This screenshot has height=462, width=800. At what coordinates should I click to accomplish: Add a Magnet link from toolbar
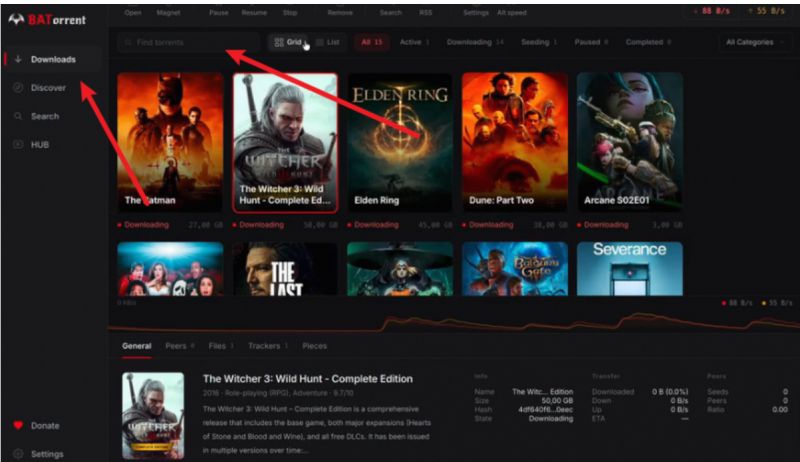point(168,13)
